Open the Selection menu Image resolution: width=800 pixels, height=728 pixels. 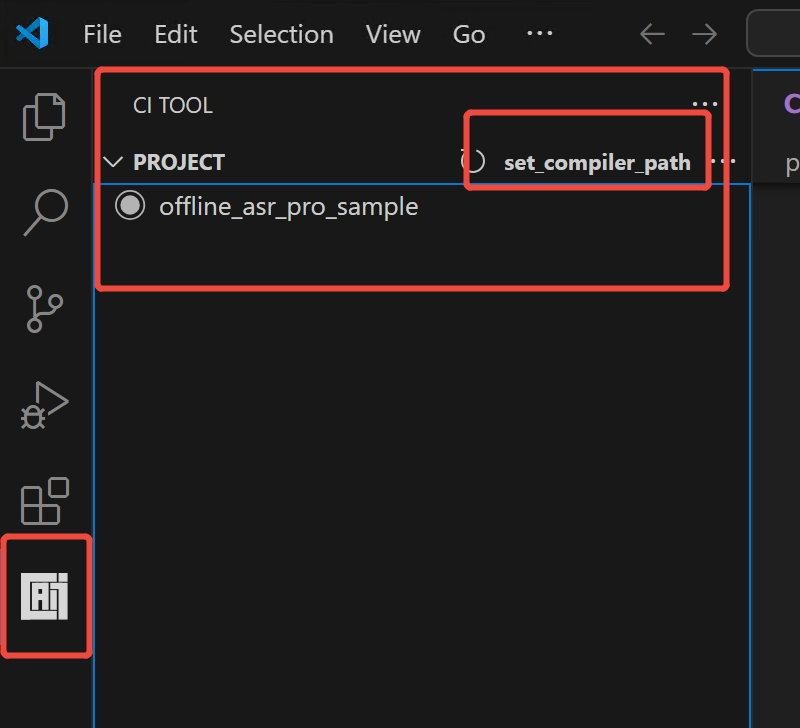[x=281, y=34]
